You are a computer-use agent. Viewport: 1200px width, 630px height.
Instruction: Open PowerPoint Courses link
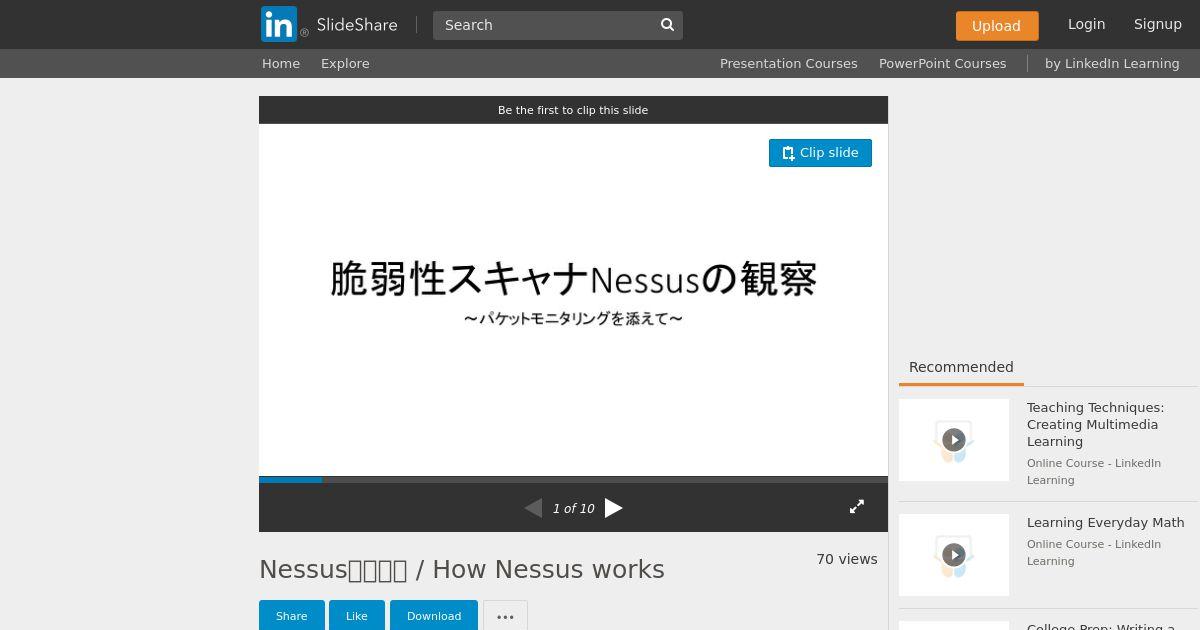(x=943, y=63)
